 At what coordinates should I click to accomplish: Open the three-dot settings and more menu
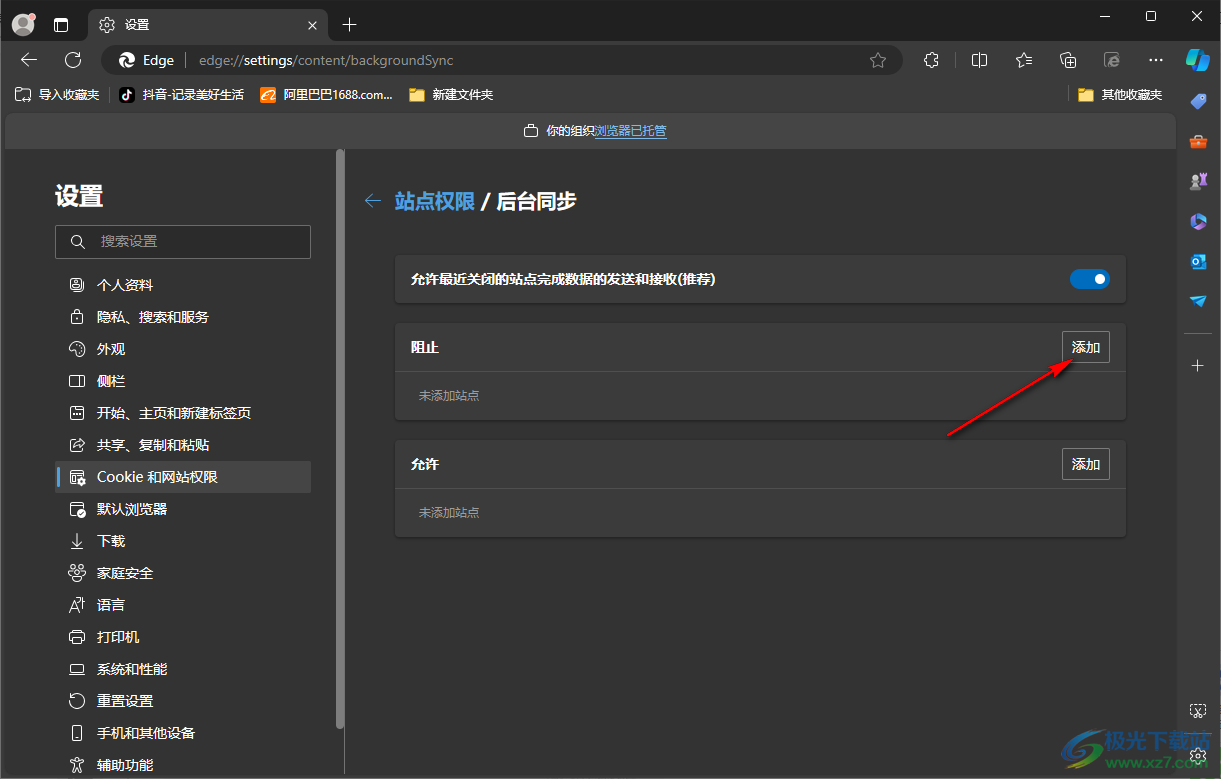[1156, 60]
